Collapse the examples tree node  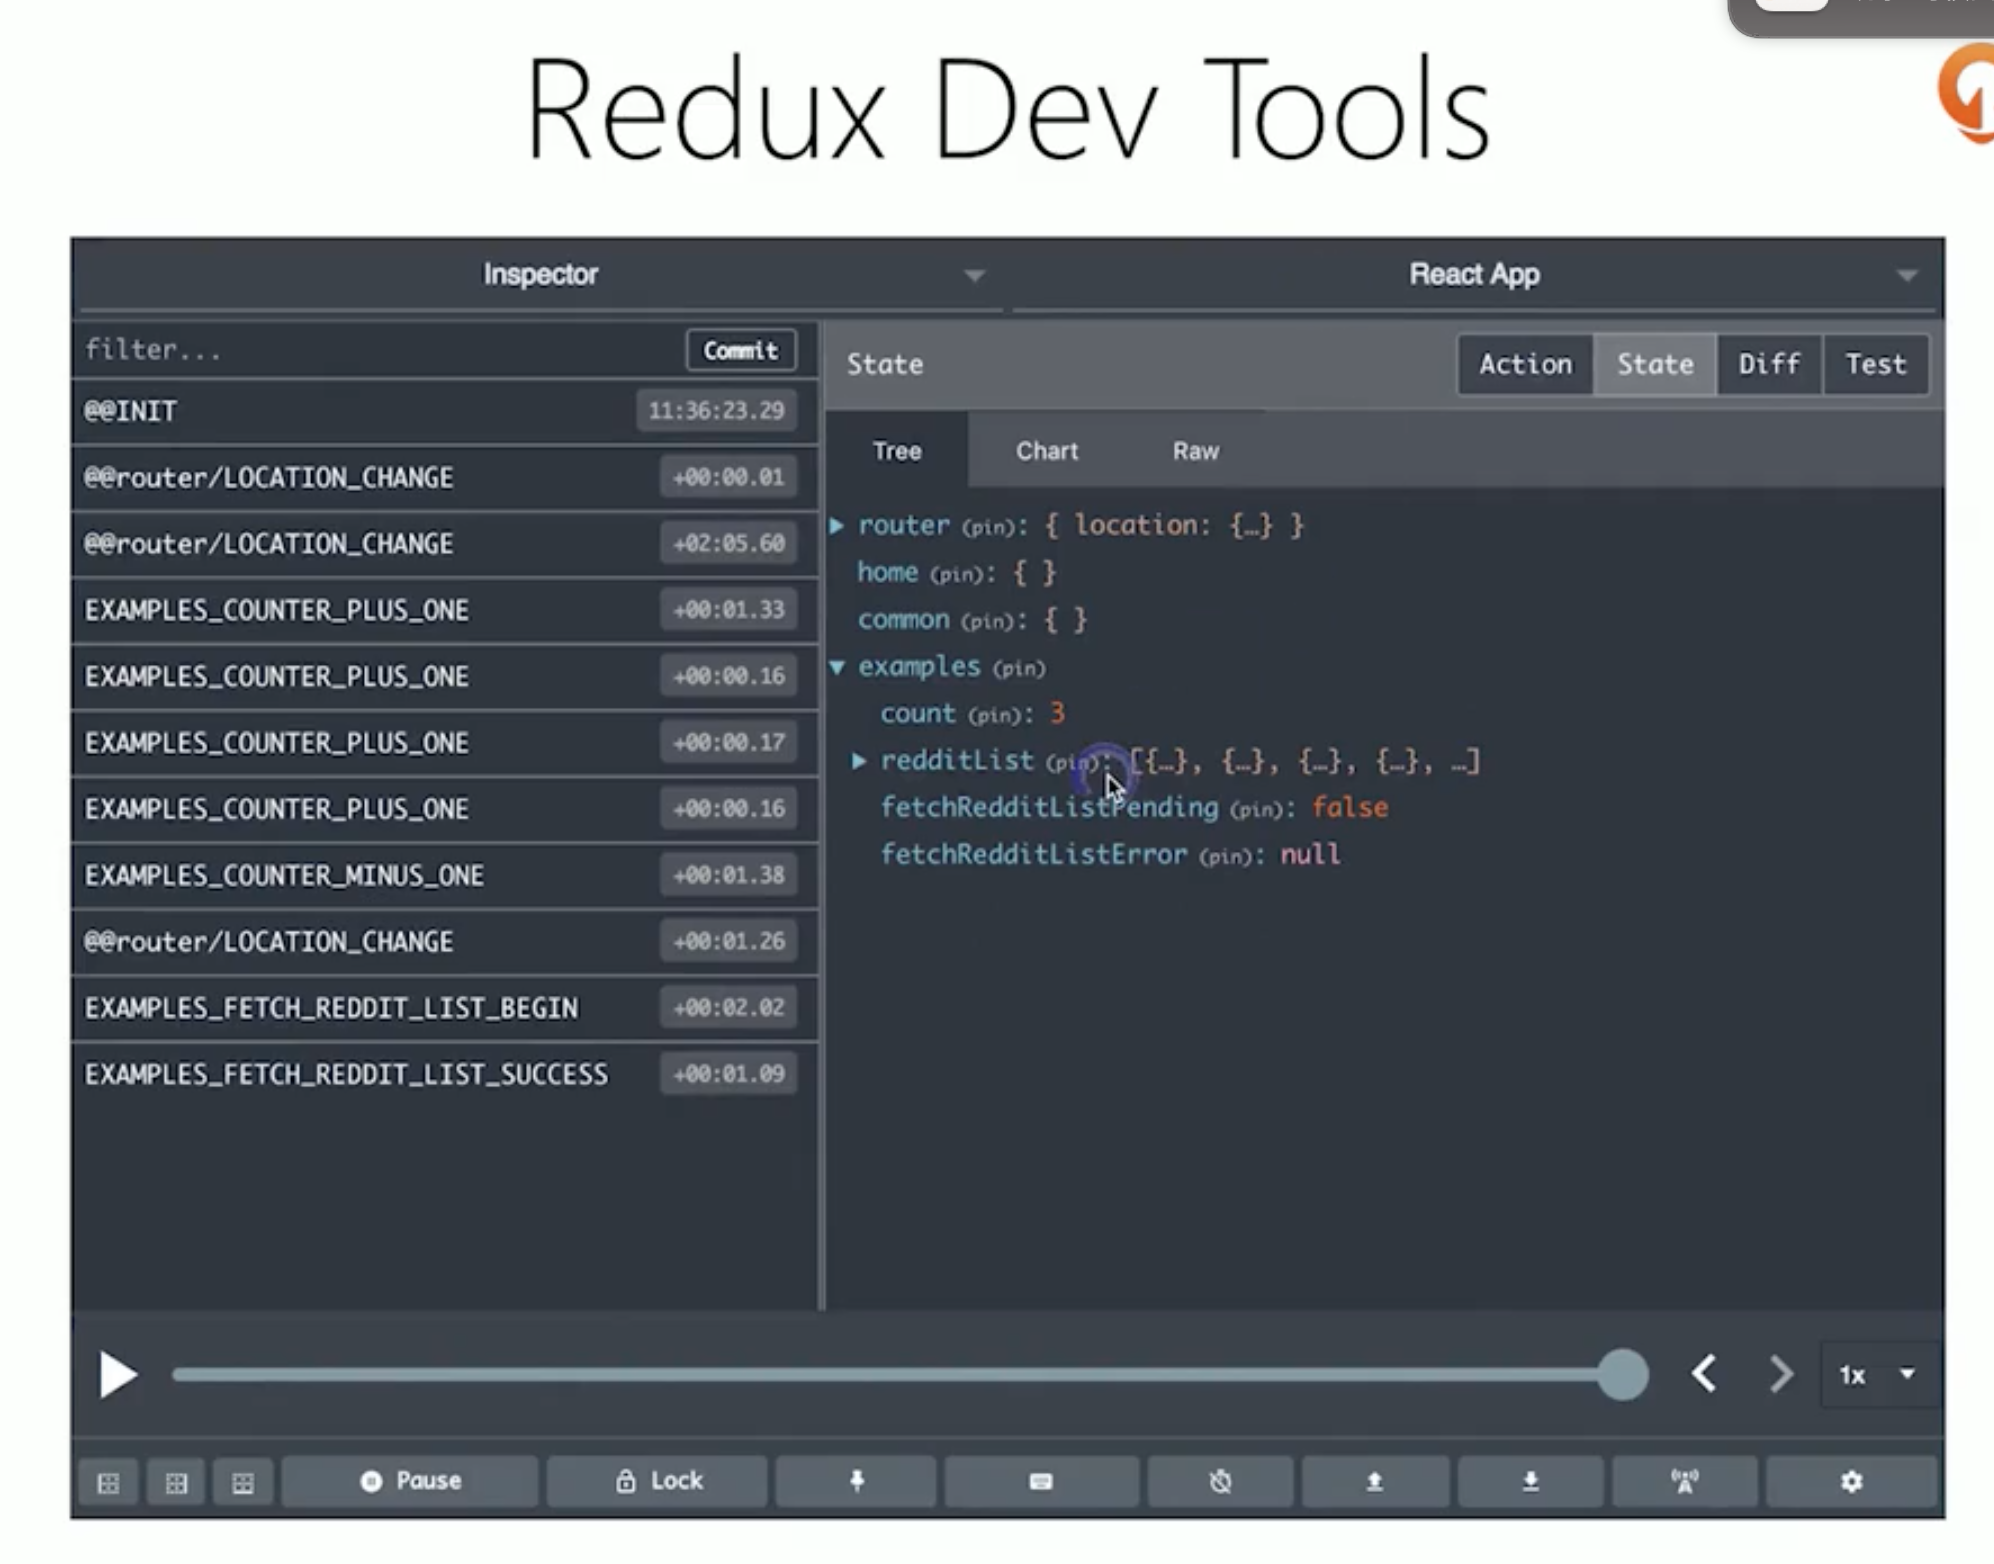click(x=838, y=667)
